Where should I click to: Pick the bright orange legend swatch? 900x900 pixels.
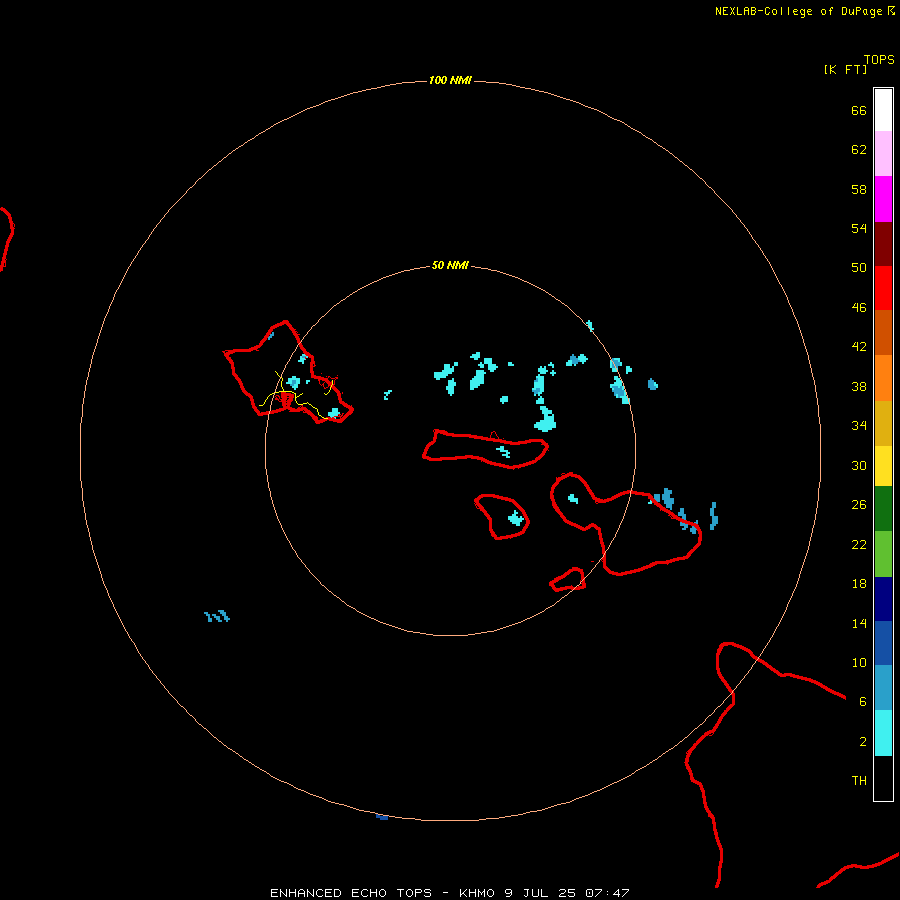click(883, 378)
